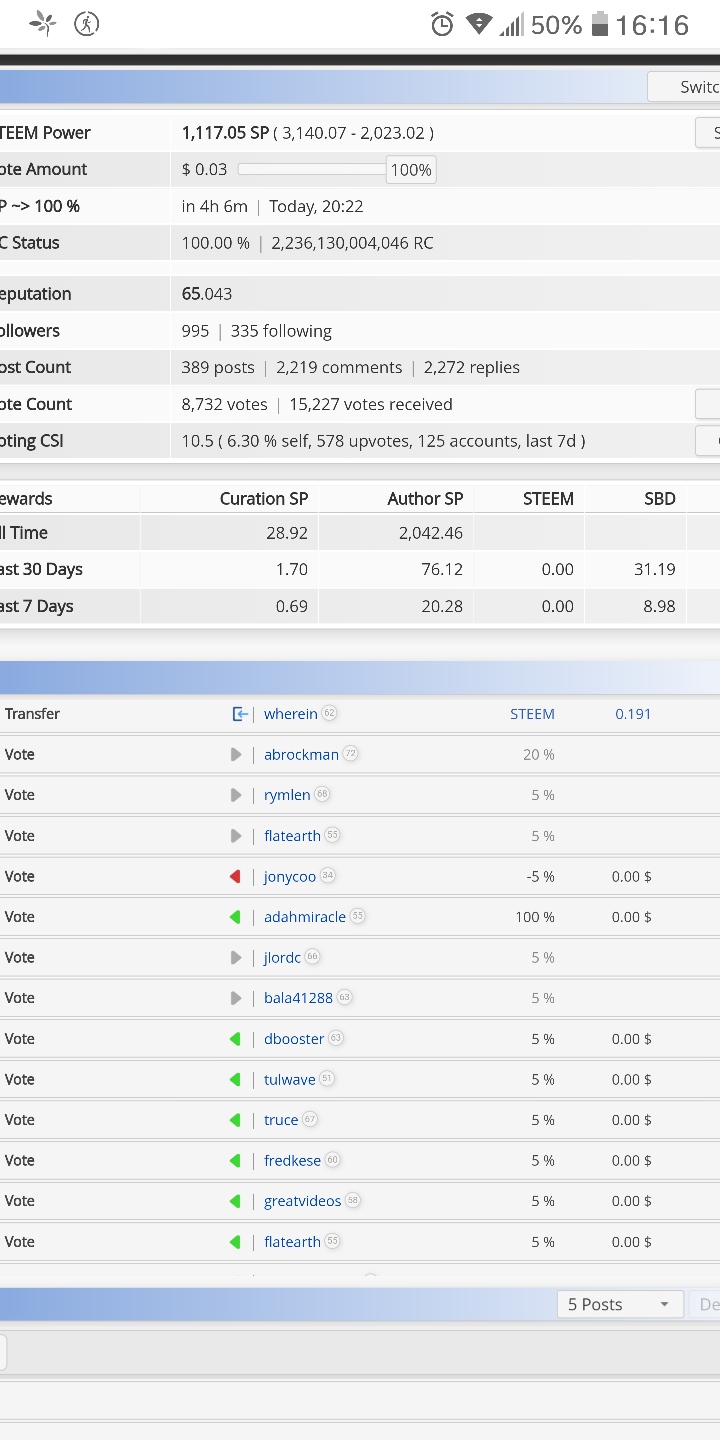Click the STEEM currency label in Transfer row
The image size is (720, 1440).
[532, 714]
